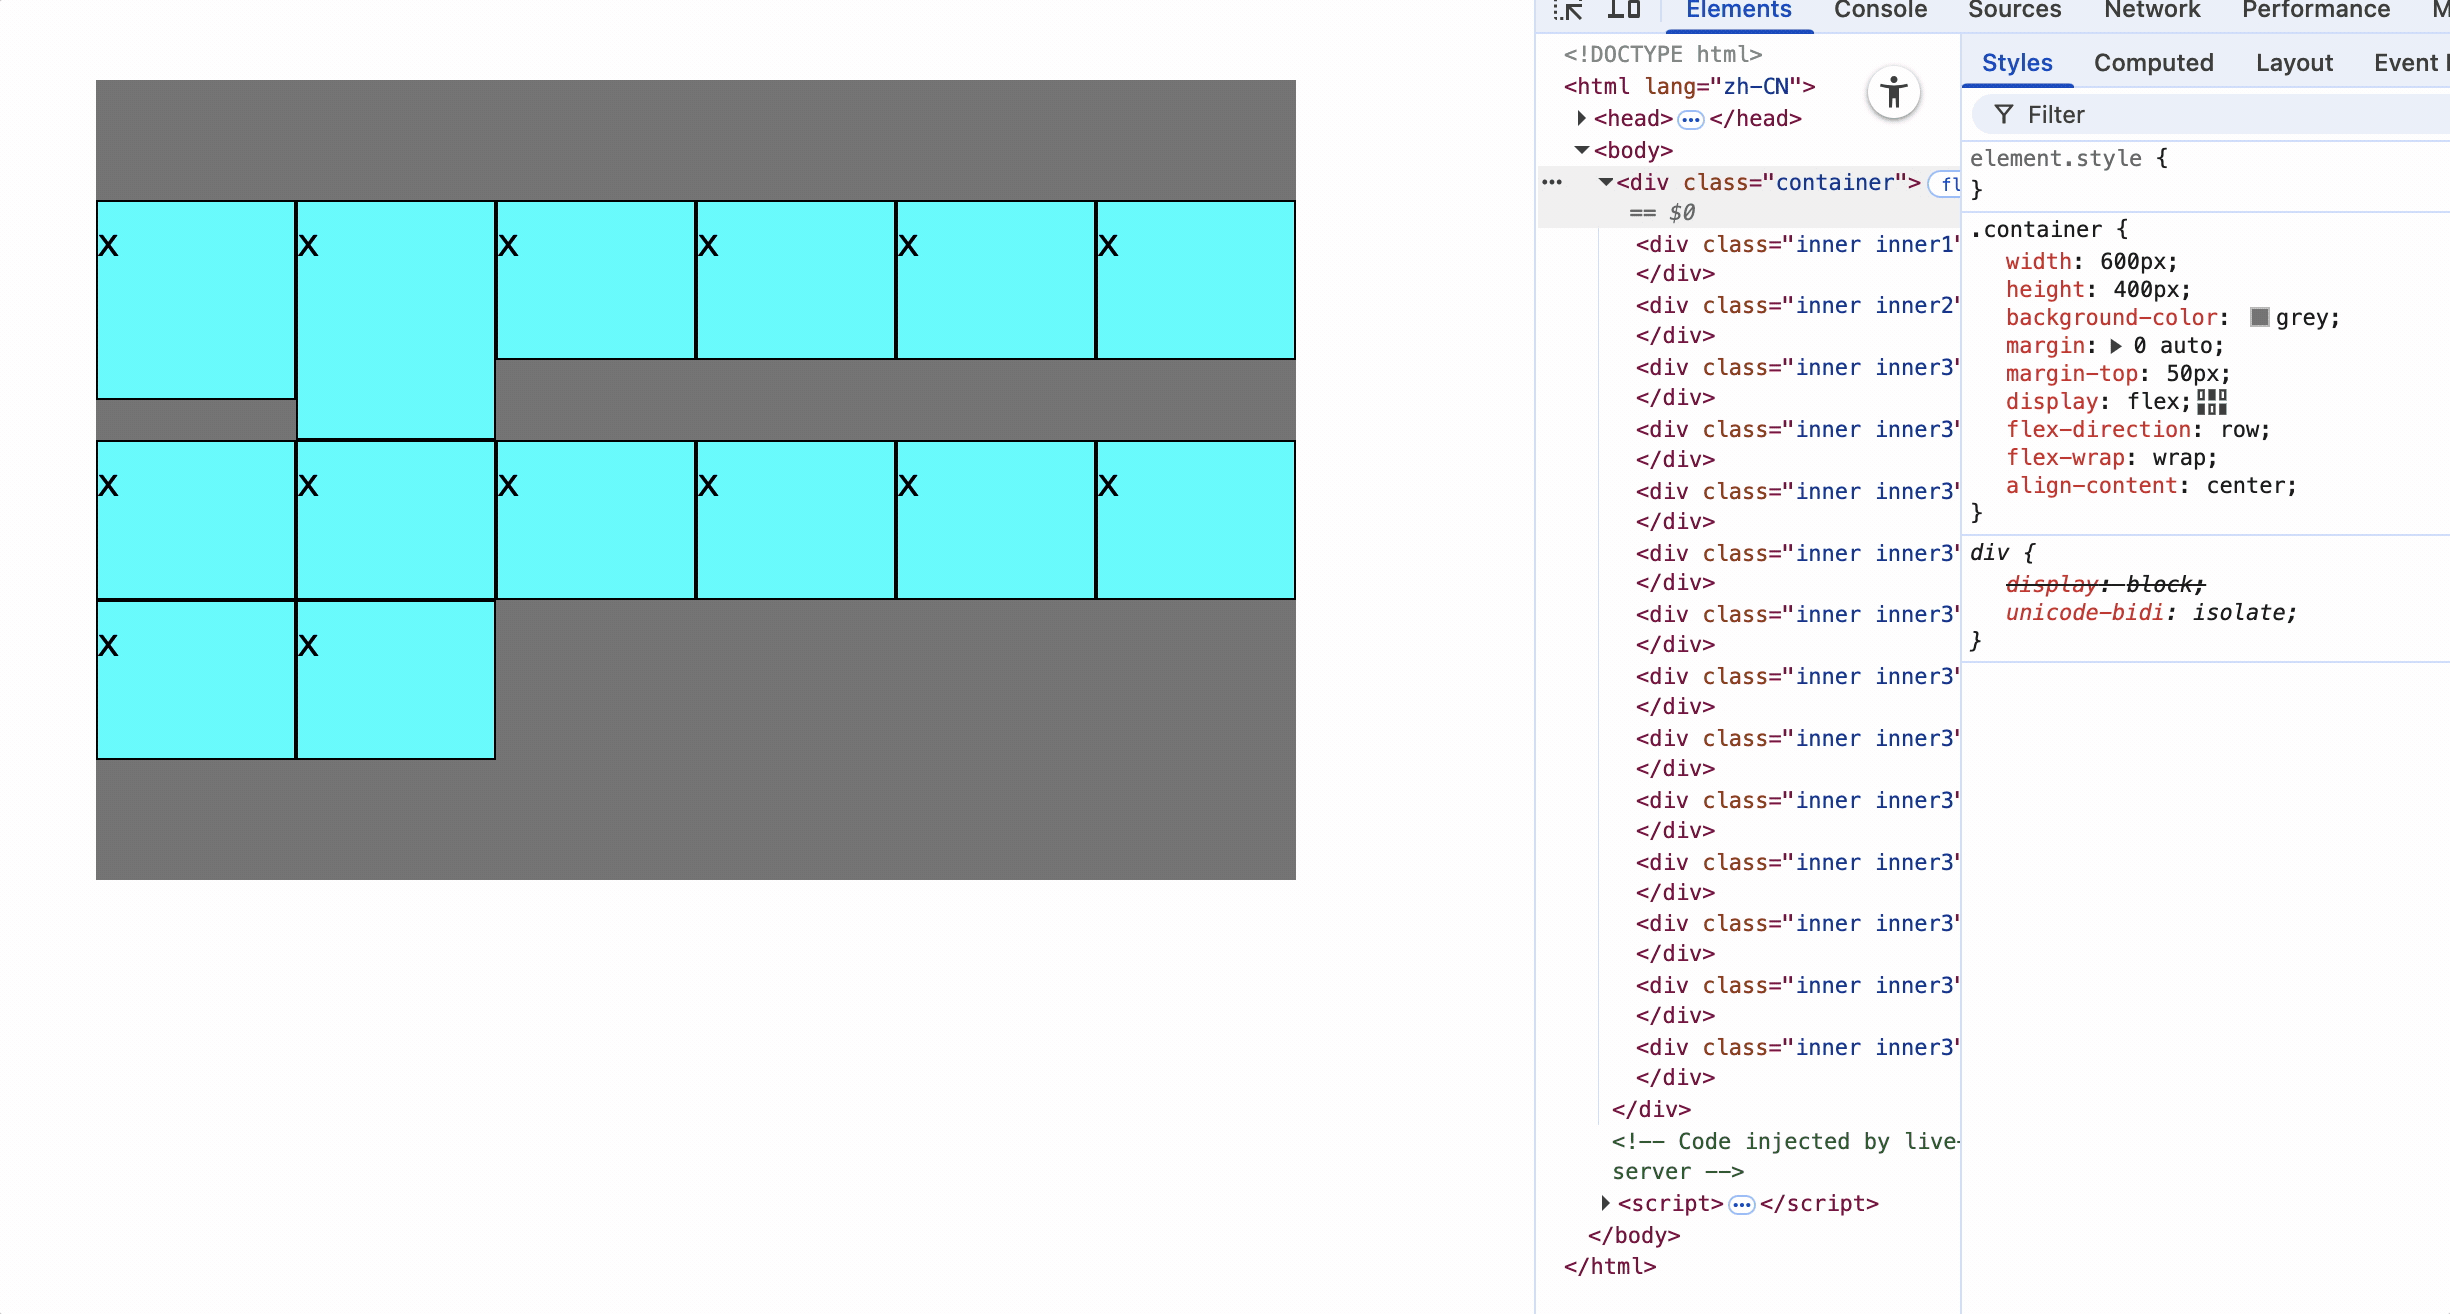
Task: Click the grey background-color swatch
Action: [2259, 318]
